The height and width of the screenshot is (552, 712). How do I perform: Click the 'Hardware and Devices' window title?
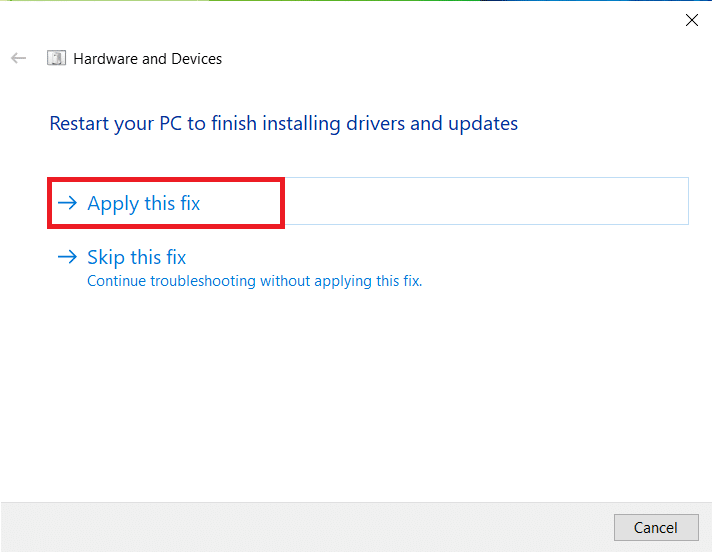(x=147, y=59)
